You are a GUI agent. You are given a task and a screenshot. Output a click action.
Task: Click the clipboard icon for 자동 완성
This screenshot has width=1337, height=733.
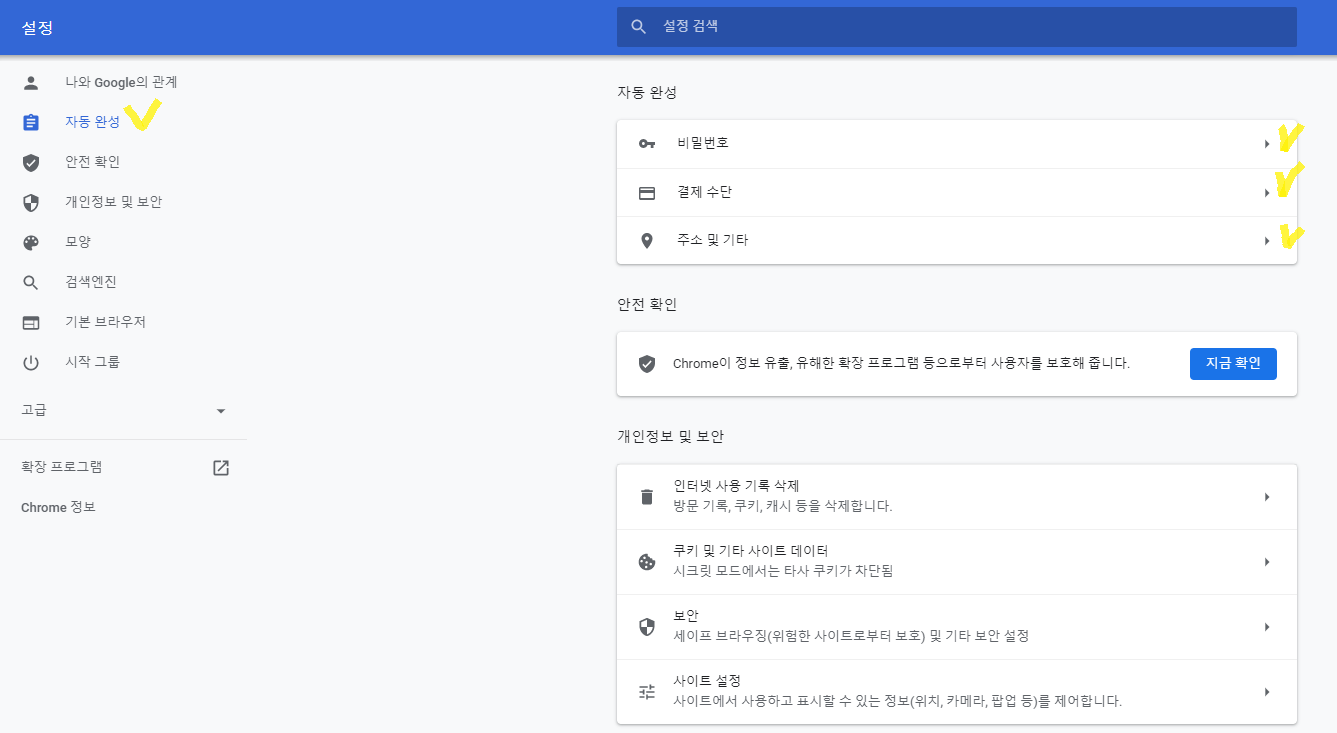point(31,122)
